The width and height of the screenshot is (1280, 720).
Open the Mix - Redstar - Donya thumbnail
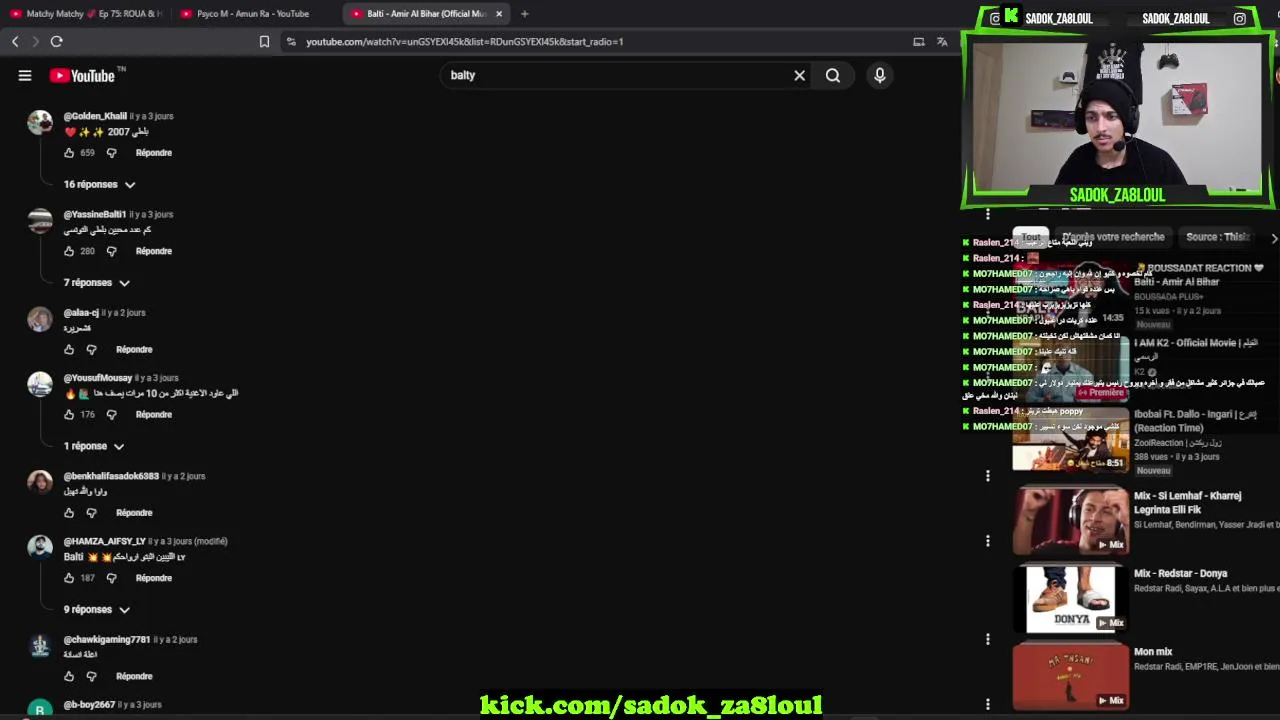(x=1070, y=598)
